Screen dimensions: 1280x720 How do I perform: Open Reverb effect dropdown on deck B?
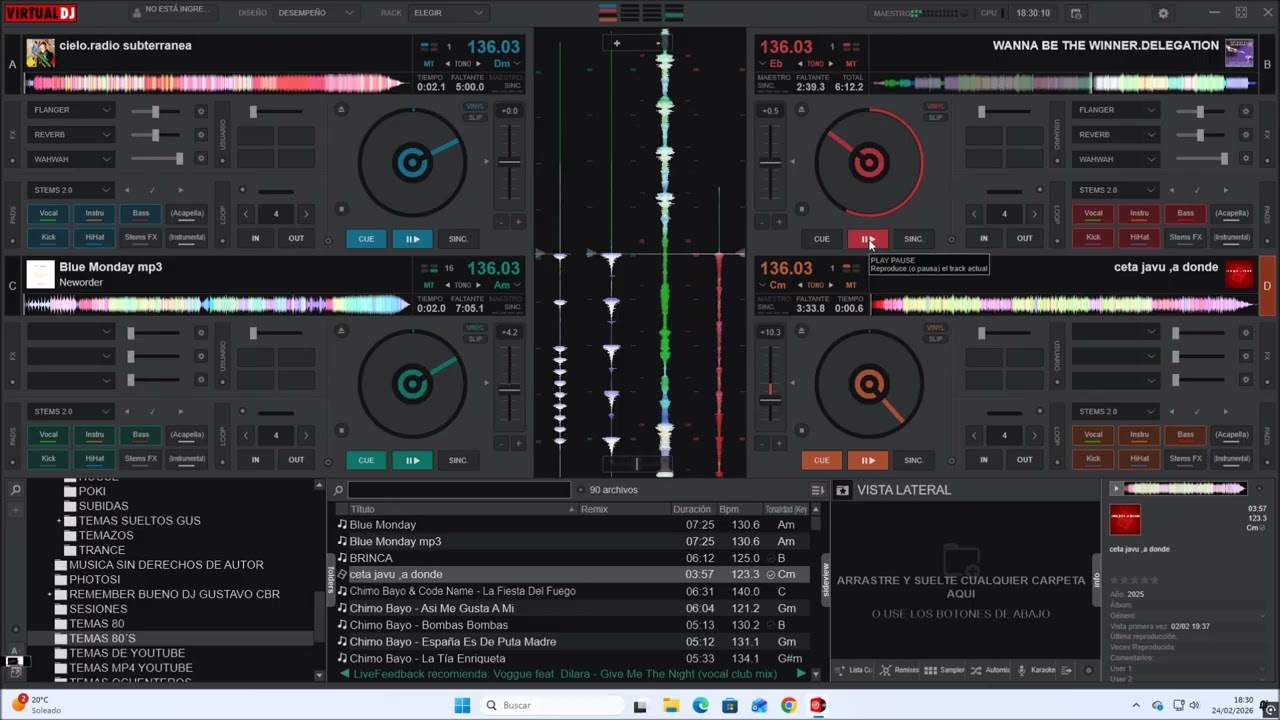tap(1117, 135)
